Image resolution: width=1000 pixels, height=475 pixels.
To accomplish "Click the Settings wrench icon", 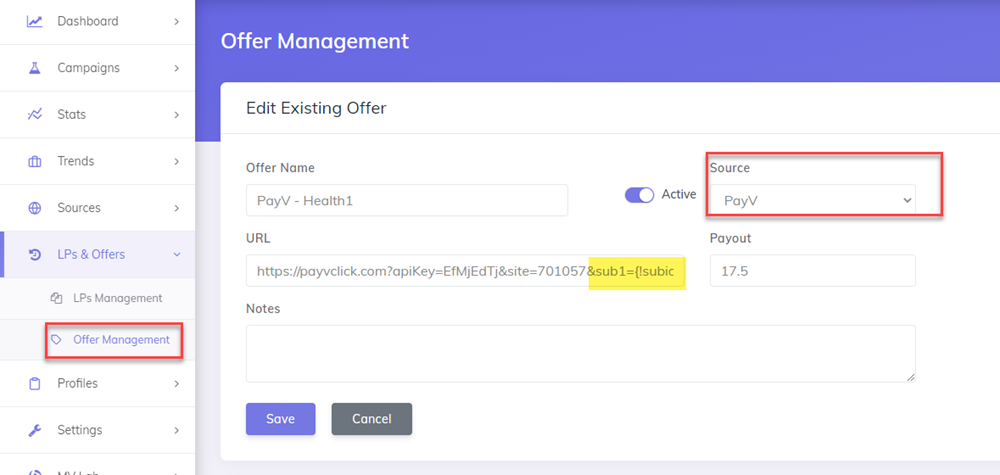I will pos(34,430).
